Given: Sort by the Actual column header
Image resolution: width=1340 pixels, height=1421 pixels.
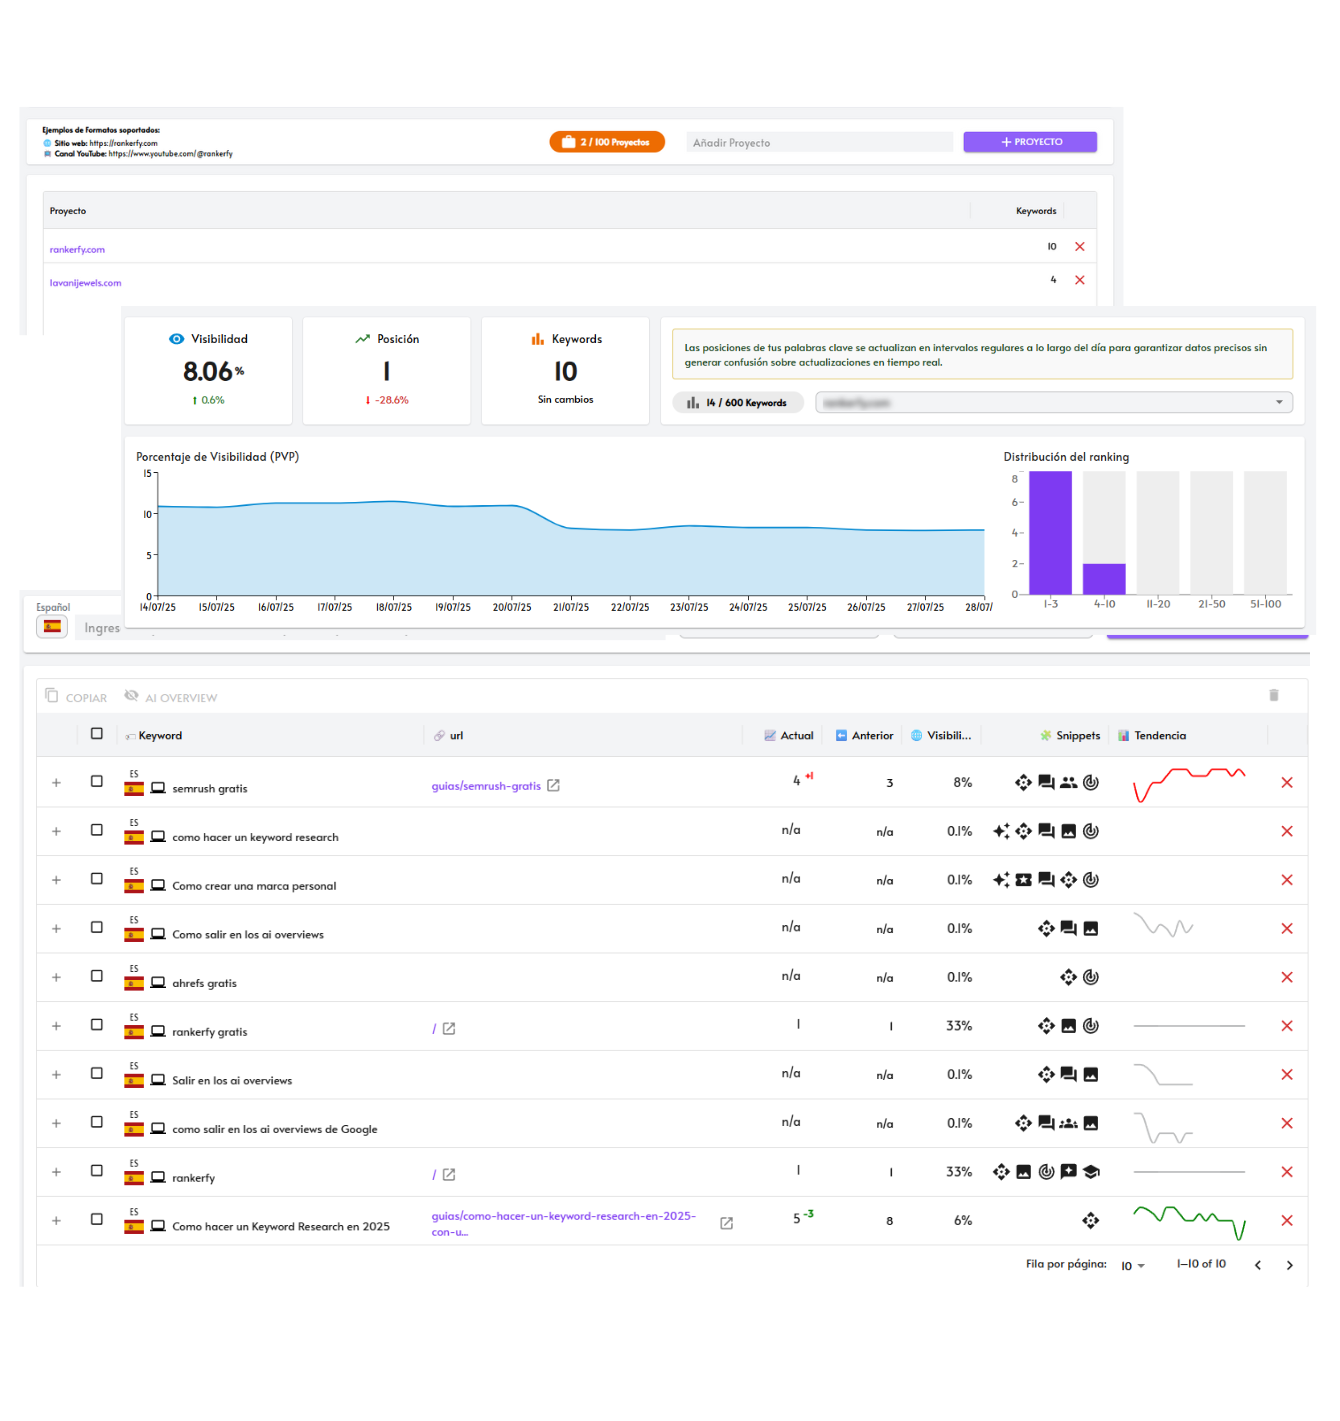Looking at the screenshot, I should coord(796,736).
